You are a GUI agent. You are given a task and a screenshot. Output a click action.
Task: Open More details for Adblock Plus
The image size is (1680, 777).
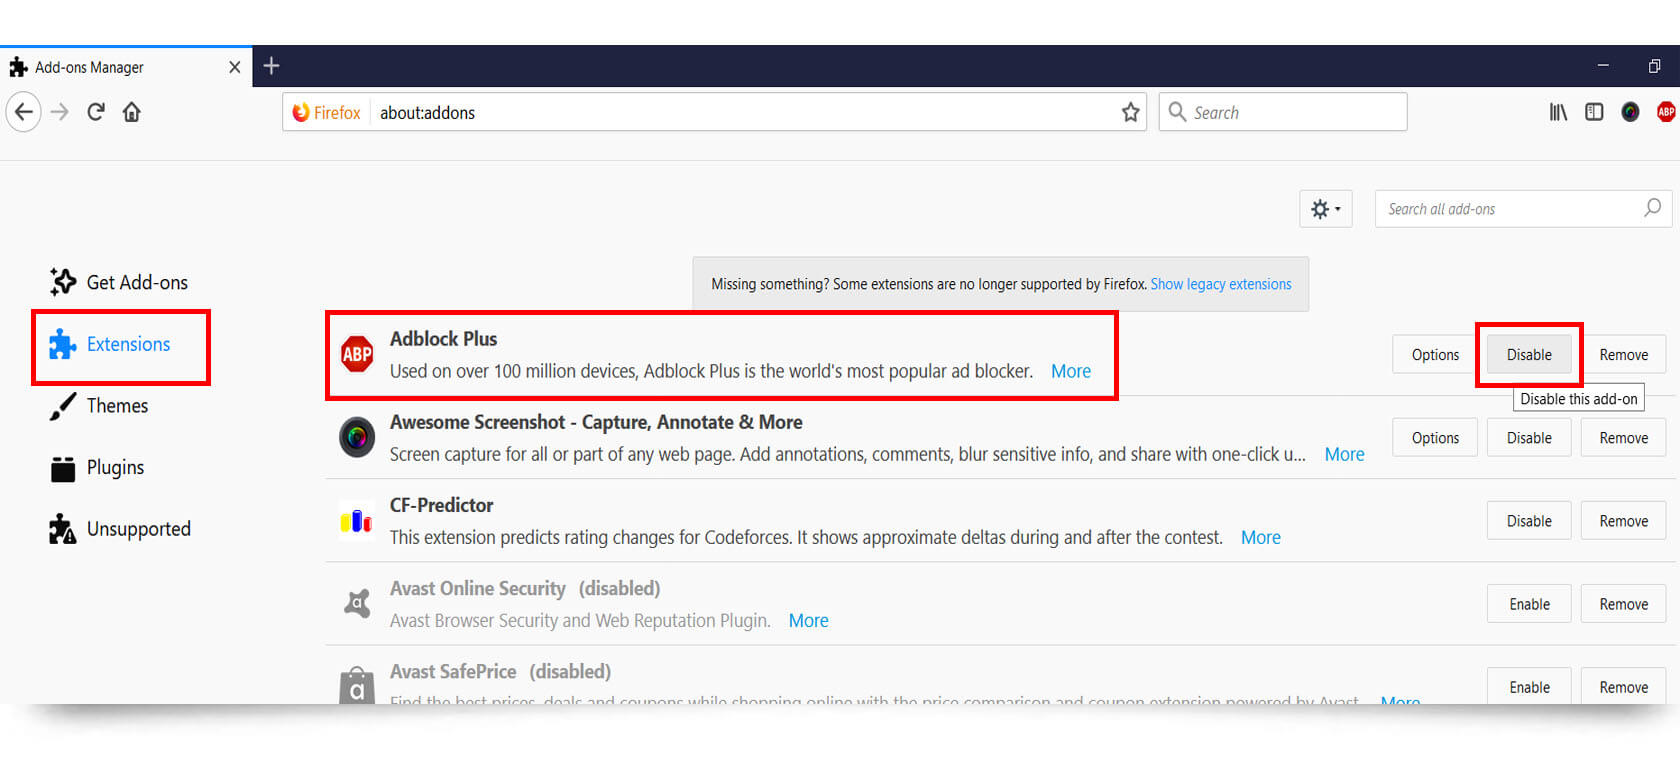1071,371
